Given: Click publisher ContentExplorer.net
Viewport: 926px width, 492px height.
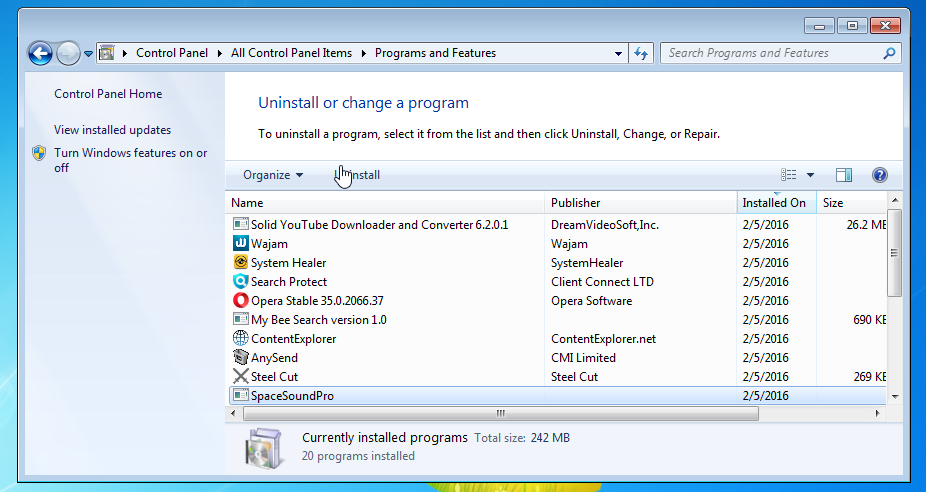Looking at the screenshot, I should pos(604,339).
